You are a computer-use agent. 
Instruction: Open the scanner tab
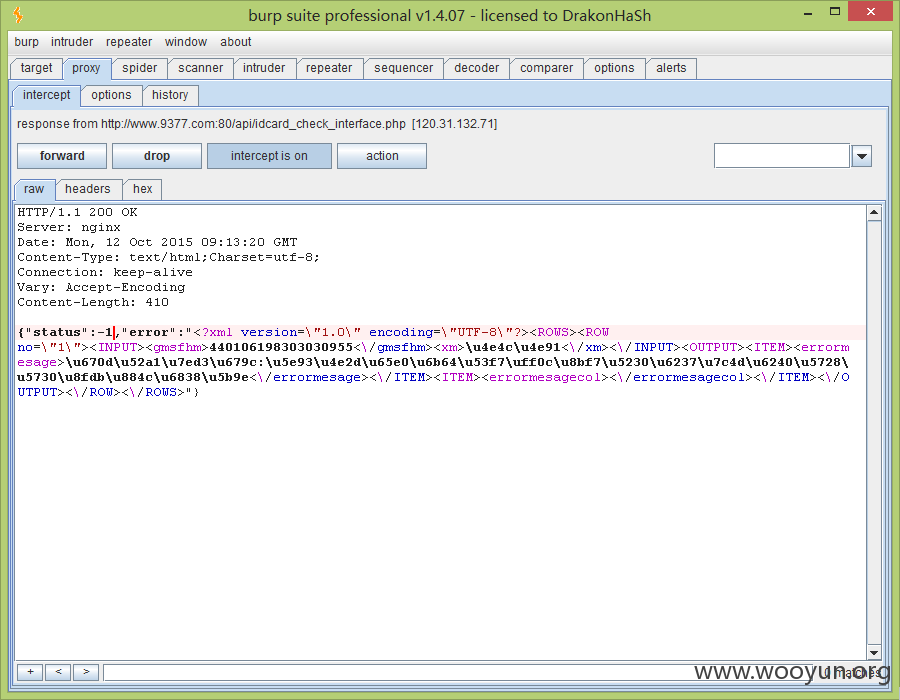pos(200,68)
